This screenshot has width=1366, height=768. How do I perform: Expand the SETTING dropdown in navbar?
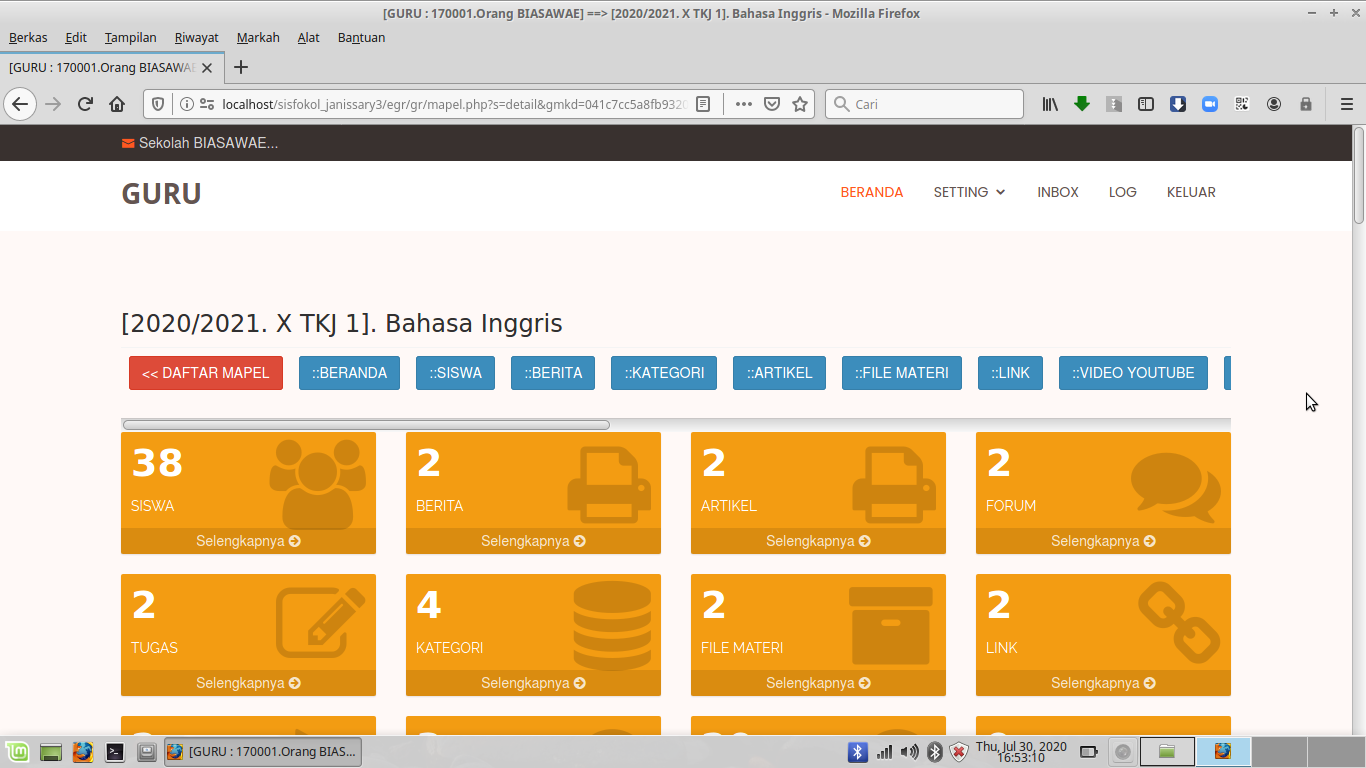(970, 192)
